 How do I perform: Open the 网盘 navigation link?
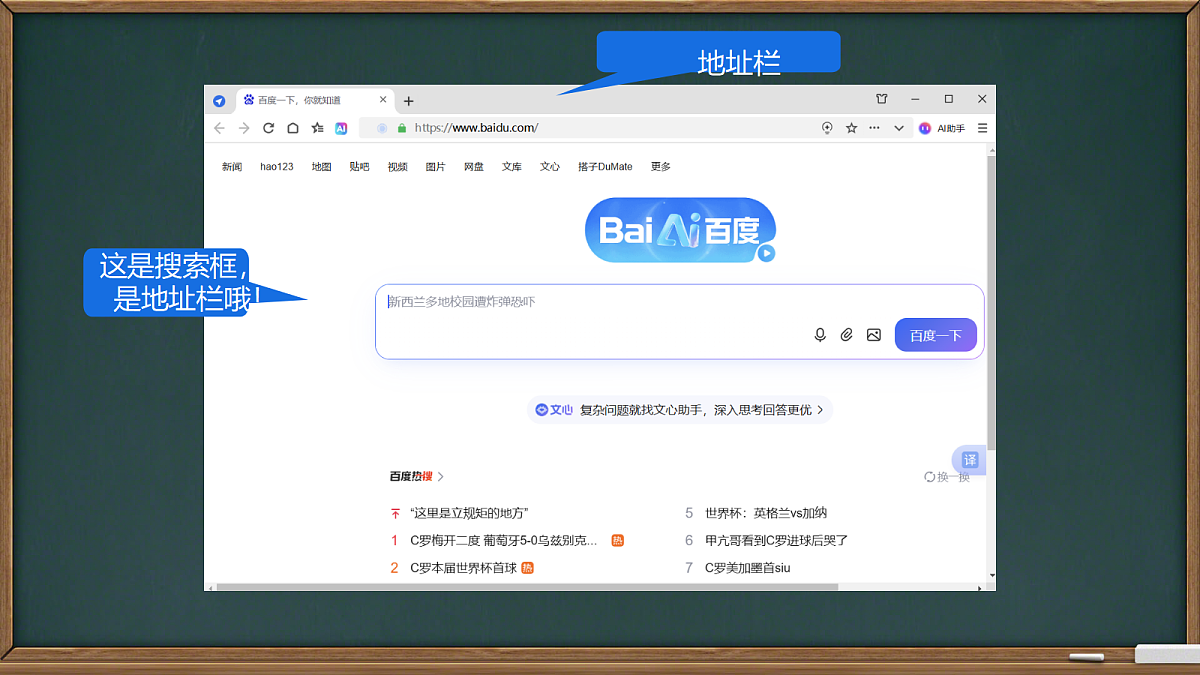(x=473, y=167)
